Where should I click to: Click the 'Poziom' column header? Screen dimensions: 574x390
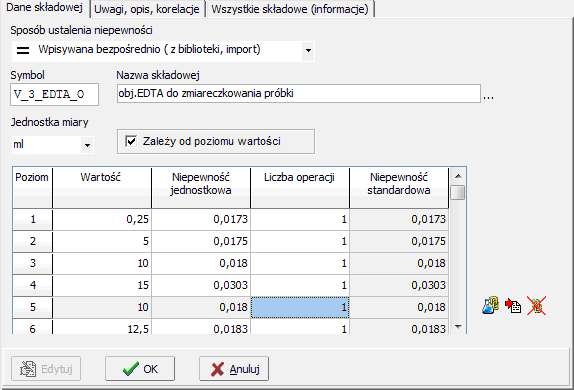[32, 188]
